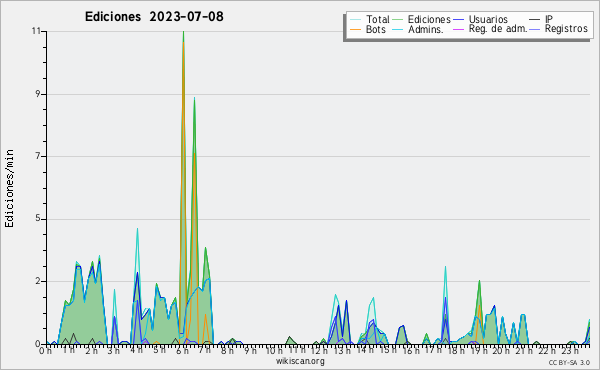
Task: Click the 23 h mark on time axis
Action: (567, 350)
